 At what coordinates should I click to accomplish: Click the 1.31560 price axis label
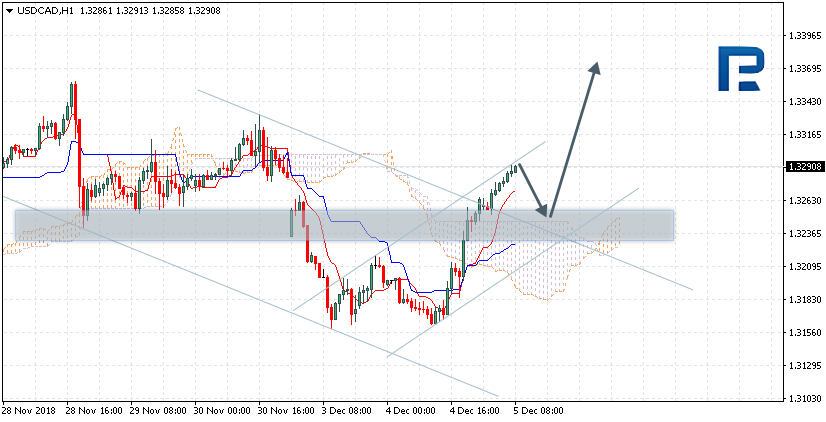(x=803, y=332)
